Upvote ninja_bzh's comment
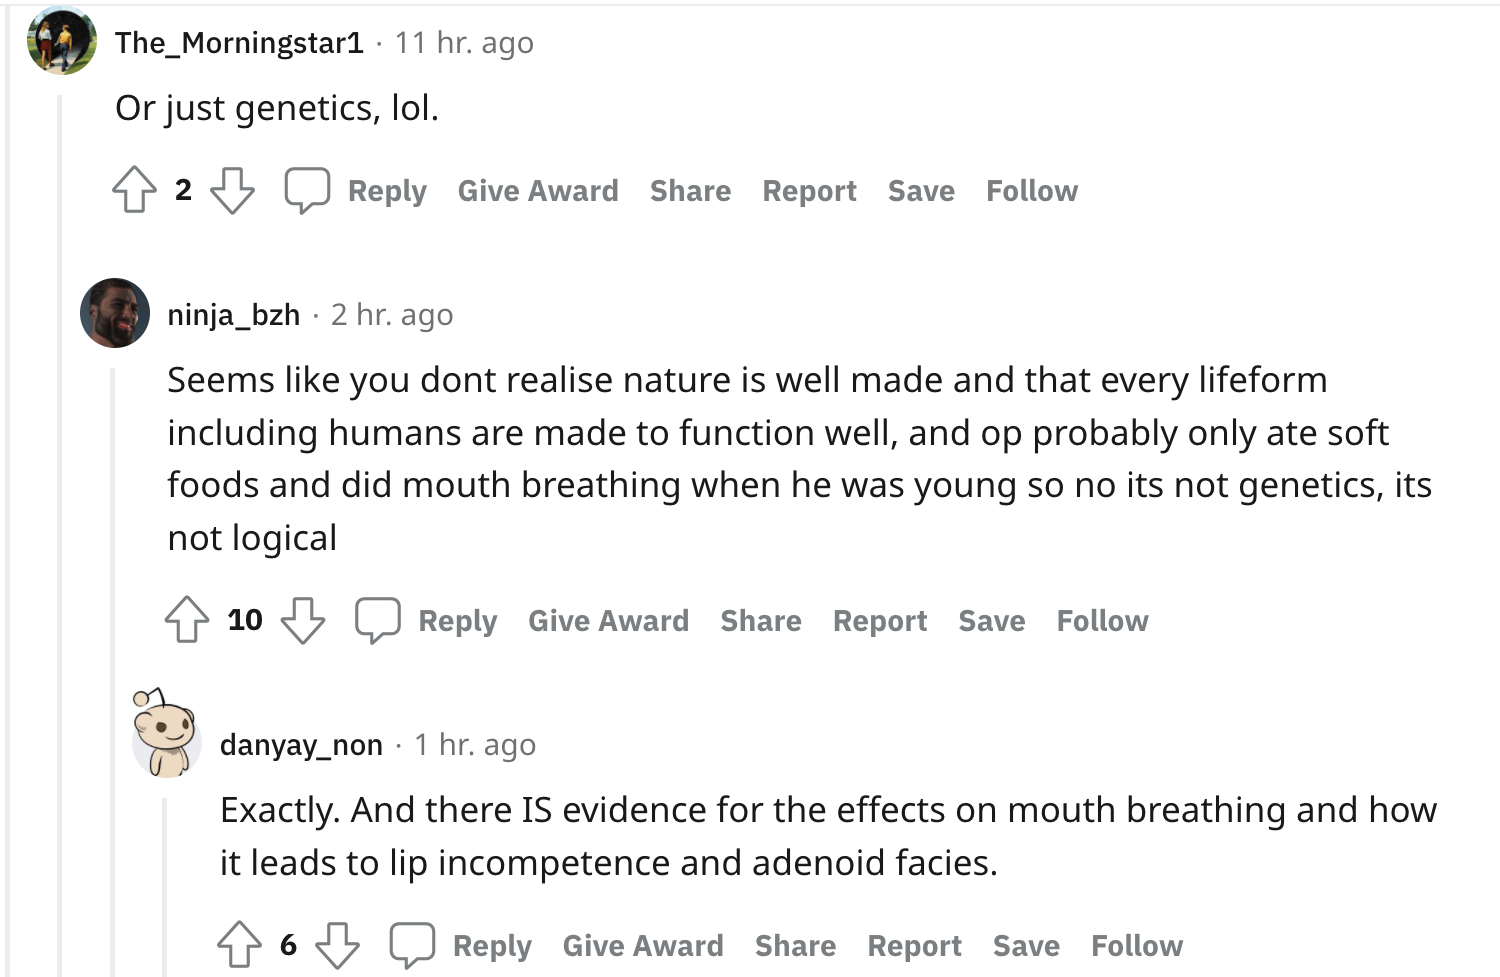 187,620
